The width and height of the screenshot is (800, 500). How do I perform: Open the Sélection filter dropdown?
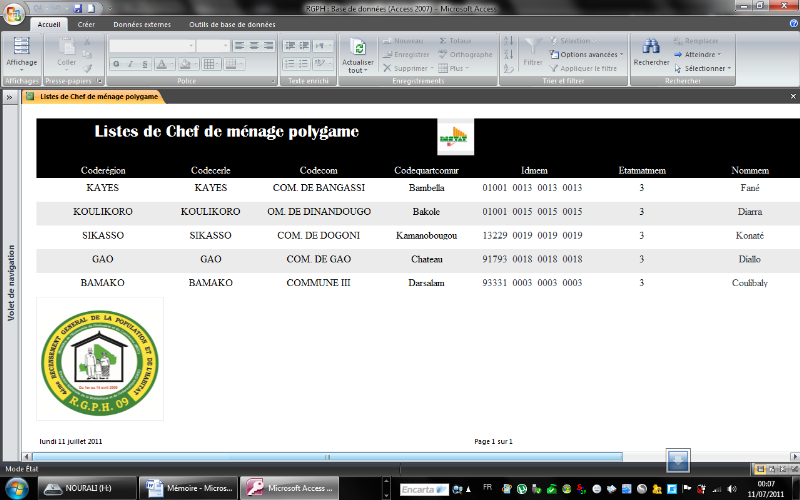(x=572, y=41)
